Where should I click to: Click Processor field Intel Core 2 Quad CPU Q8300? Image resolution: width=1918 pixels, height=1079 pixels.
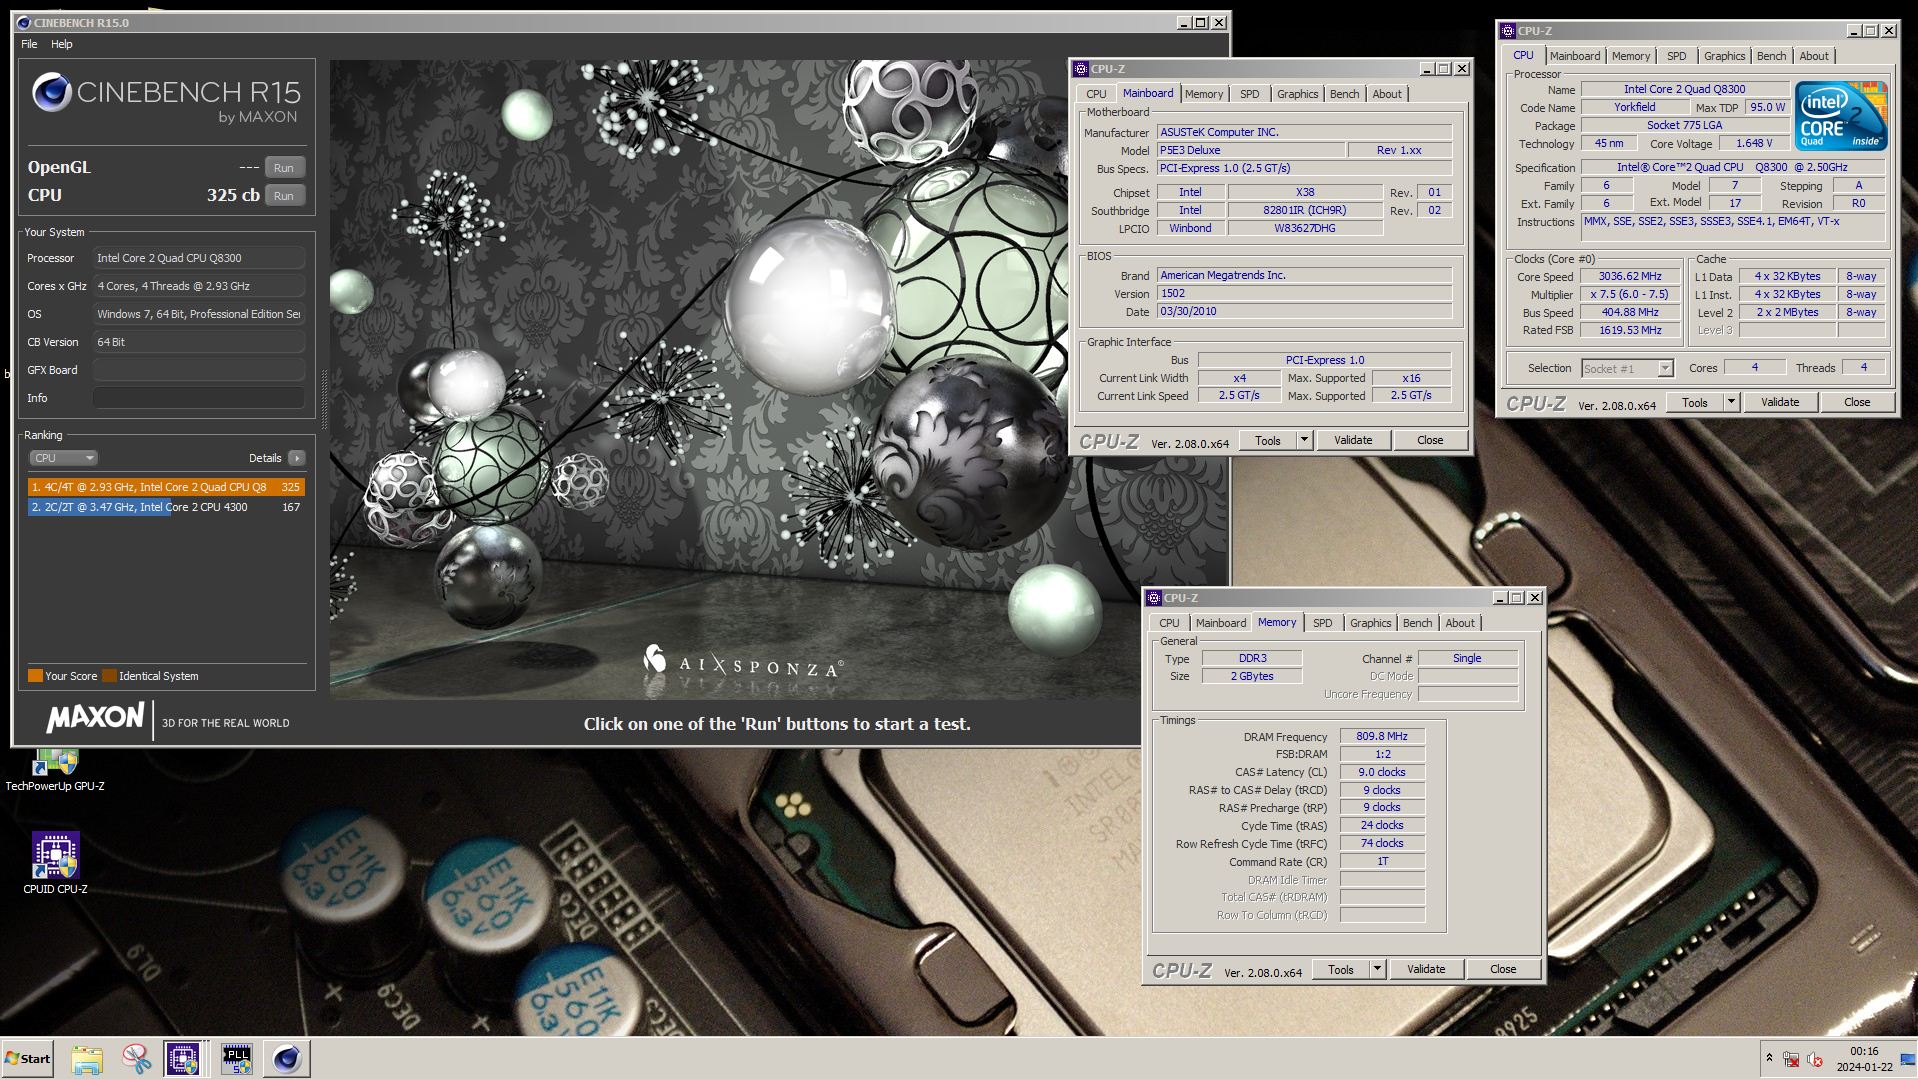199,258
